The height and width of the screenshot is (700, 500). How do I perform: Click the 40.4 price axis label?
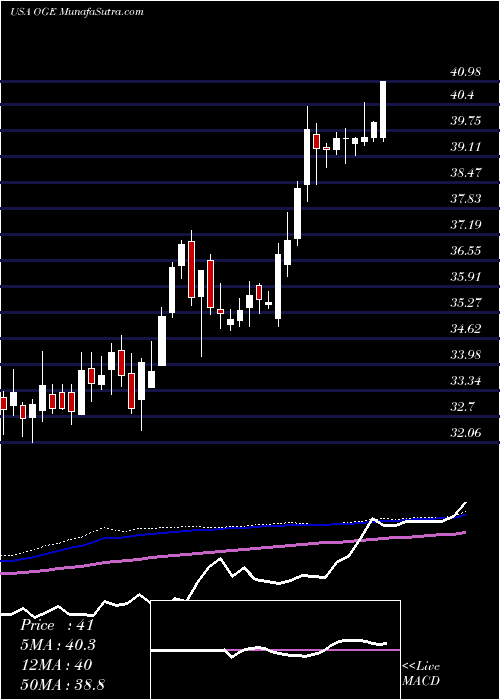point(461,95)
